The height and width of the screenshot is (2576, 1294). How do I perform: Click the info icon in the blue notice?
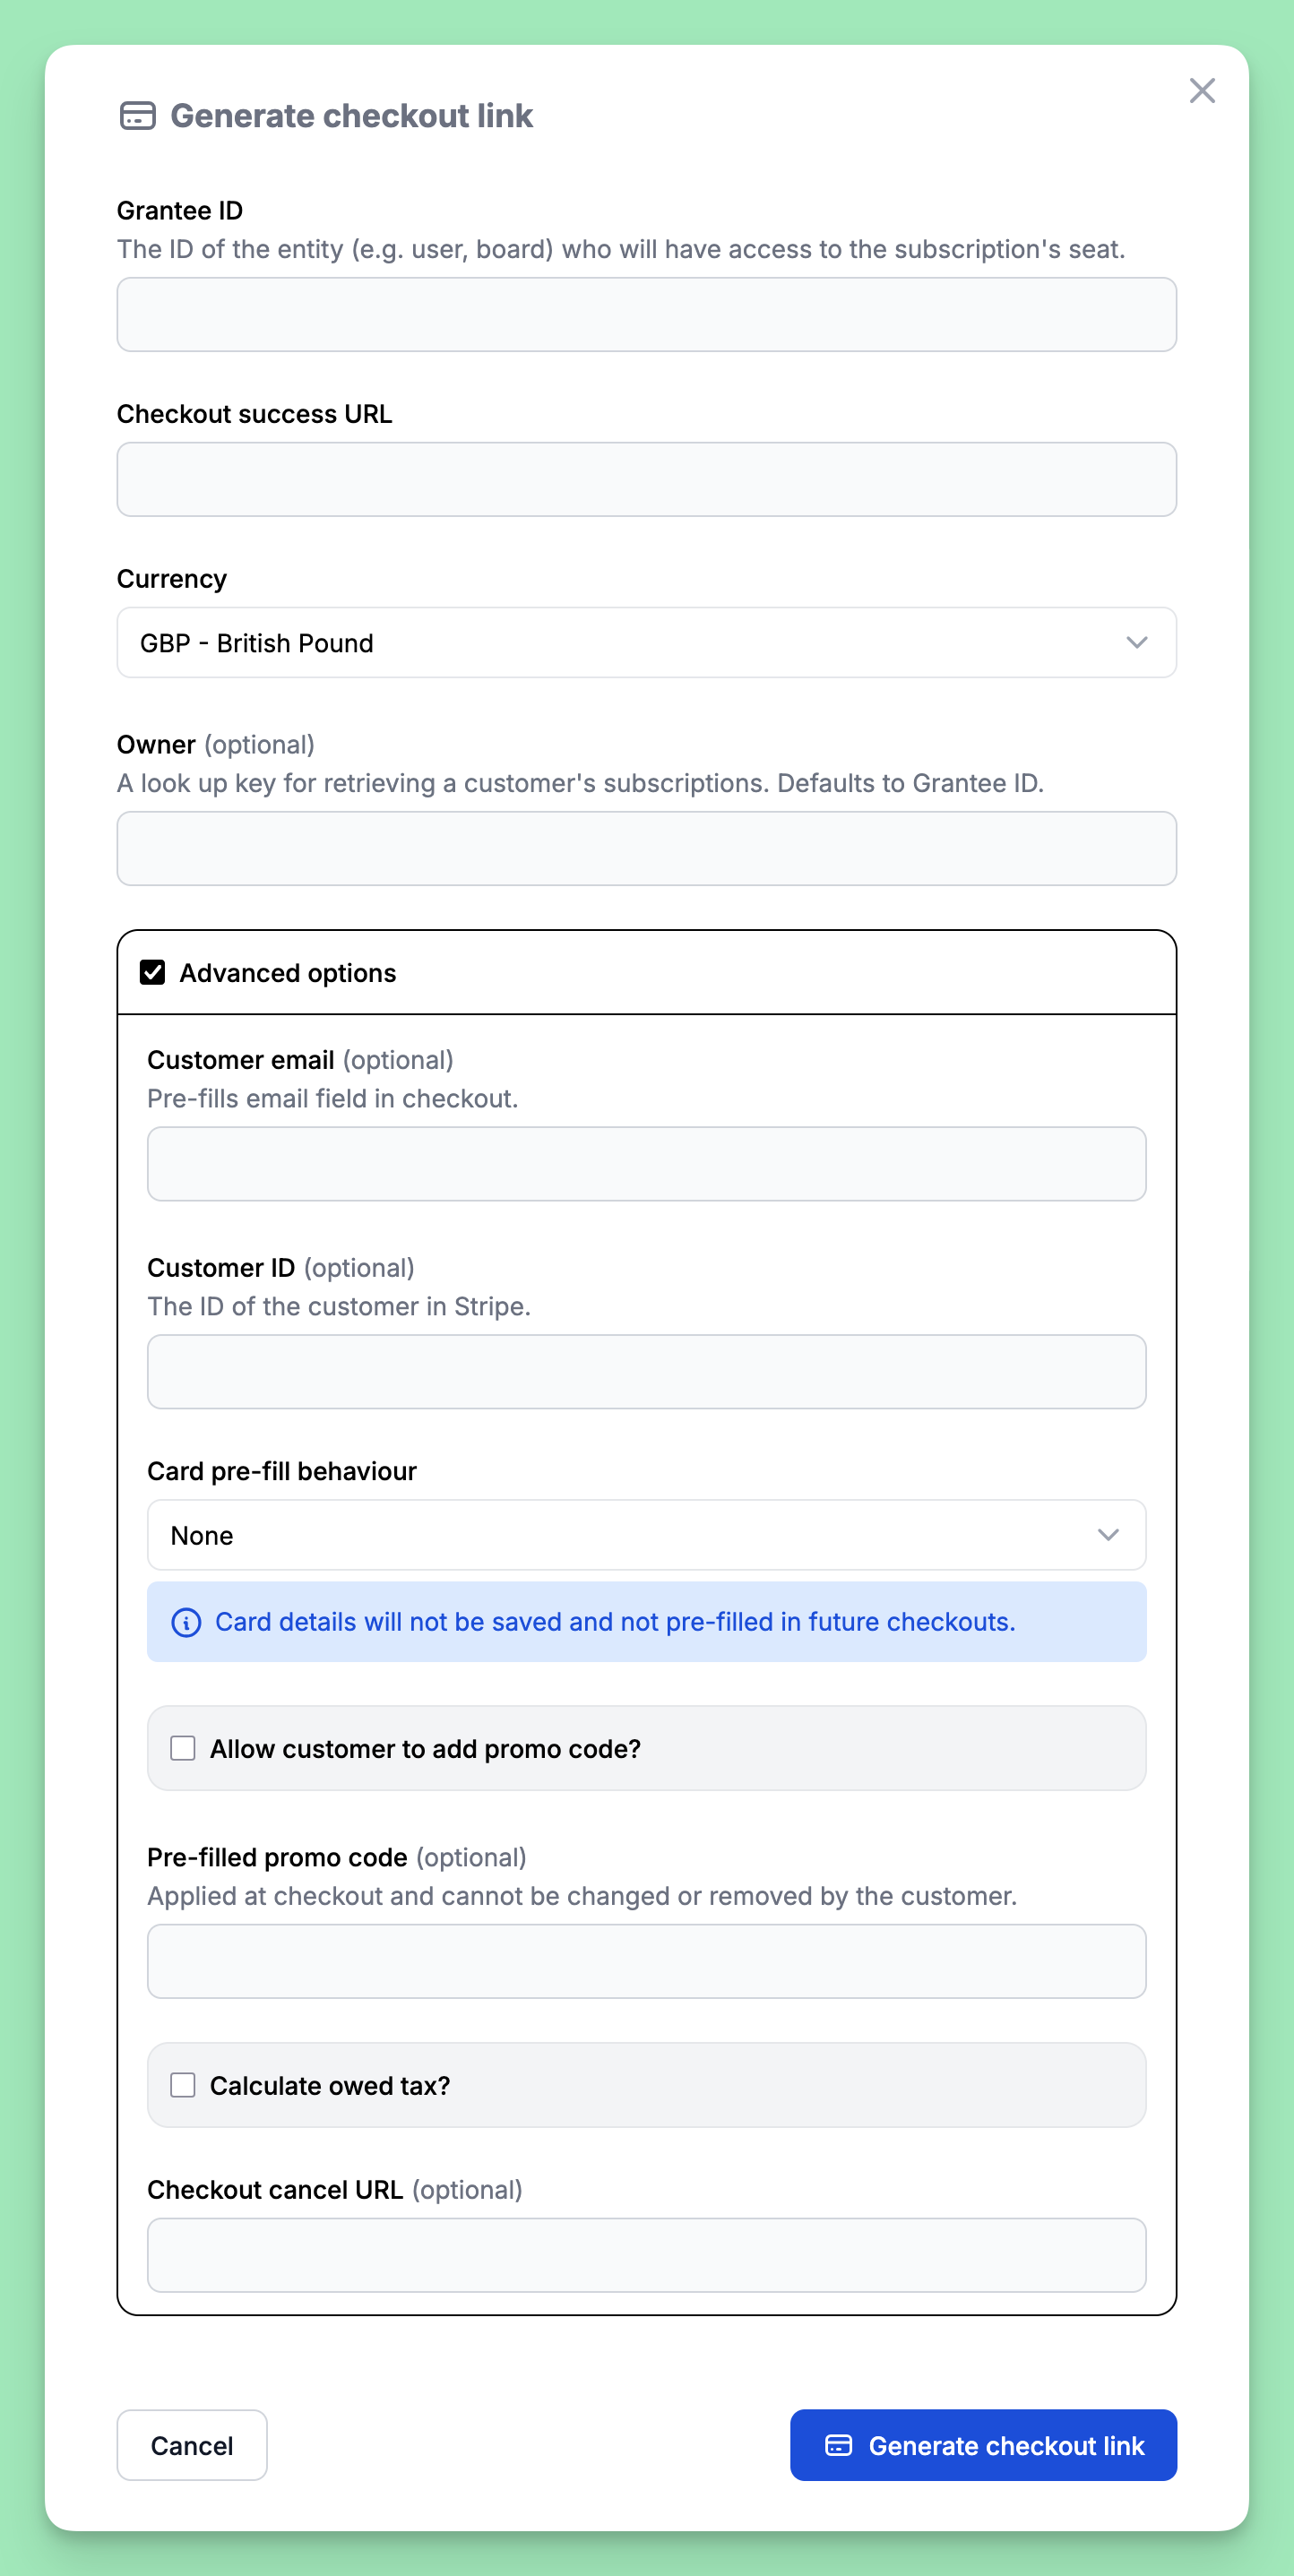186,1622
